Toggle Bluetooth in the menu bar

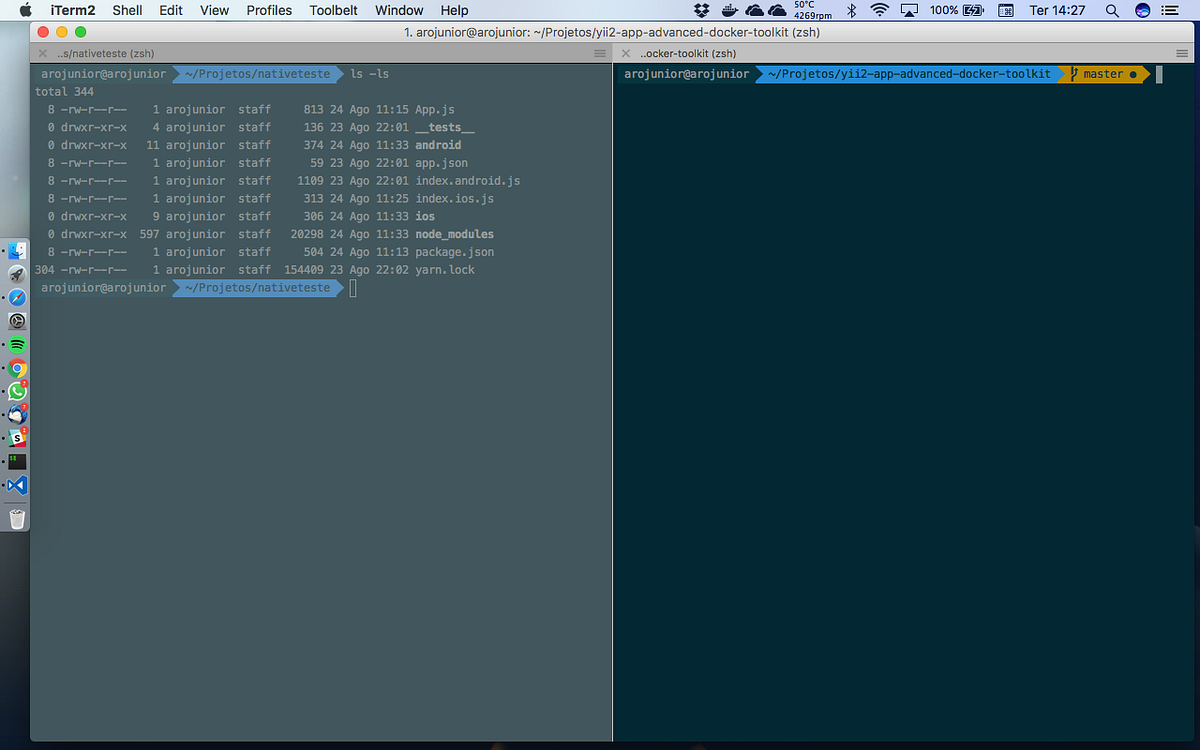pos(852,10)
